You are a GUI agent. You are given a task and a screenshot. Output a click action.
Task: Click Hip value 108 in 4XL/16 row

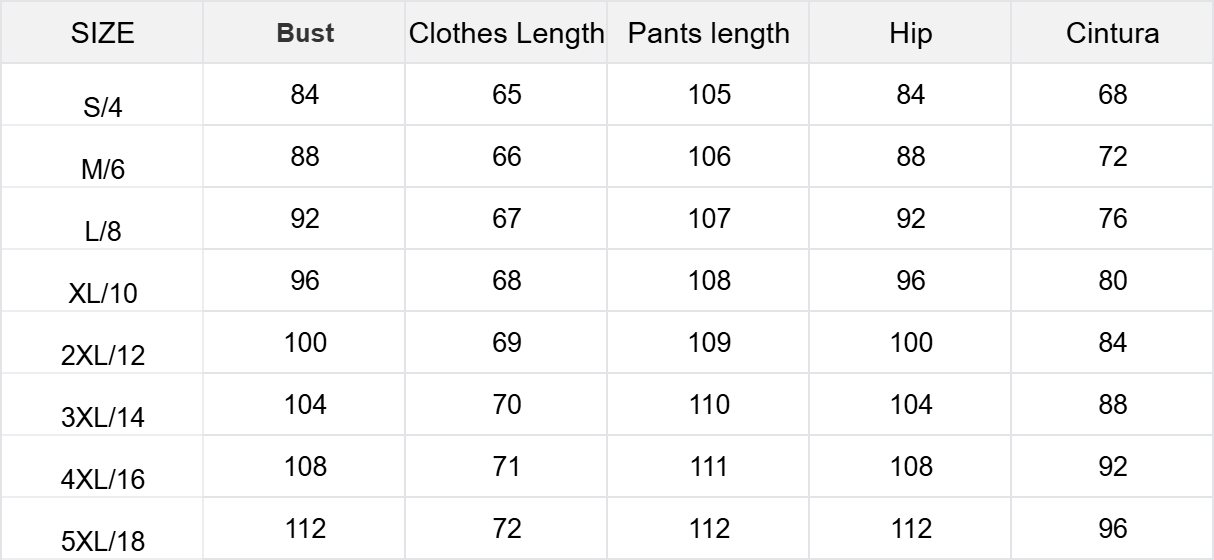click(910, 467)
